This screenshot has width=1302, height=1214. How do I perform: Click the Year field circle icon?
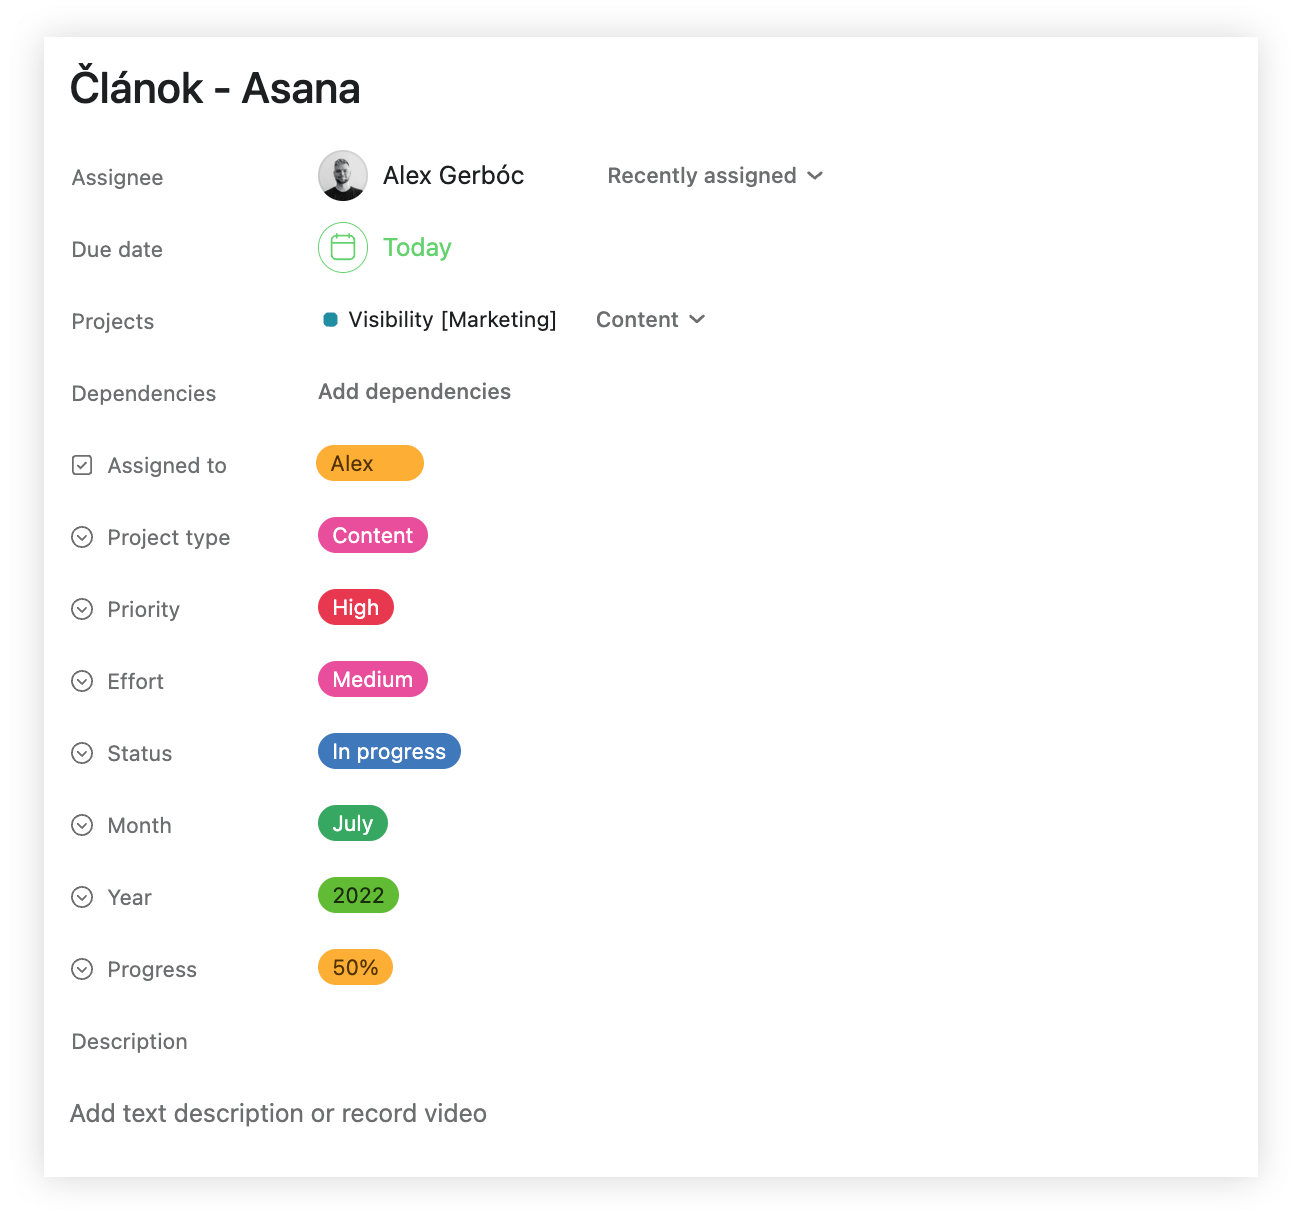coord(82,897)
